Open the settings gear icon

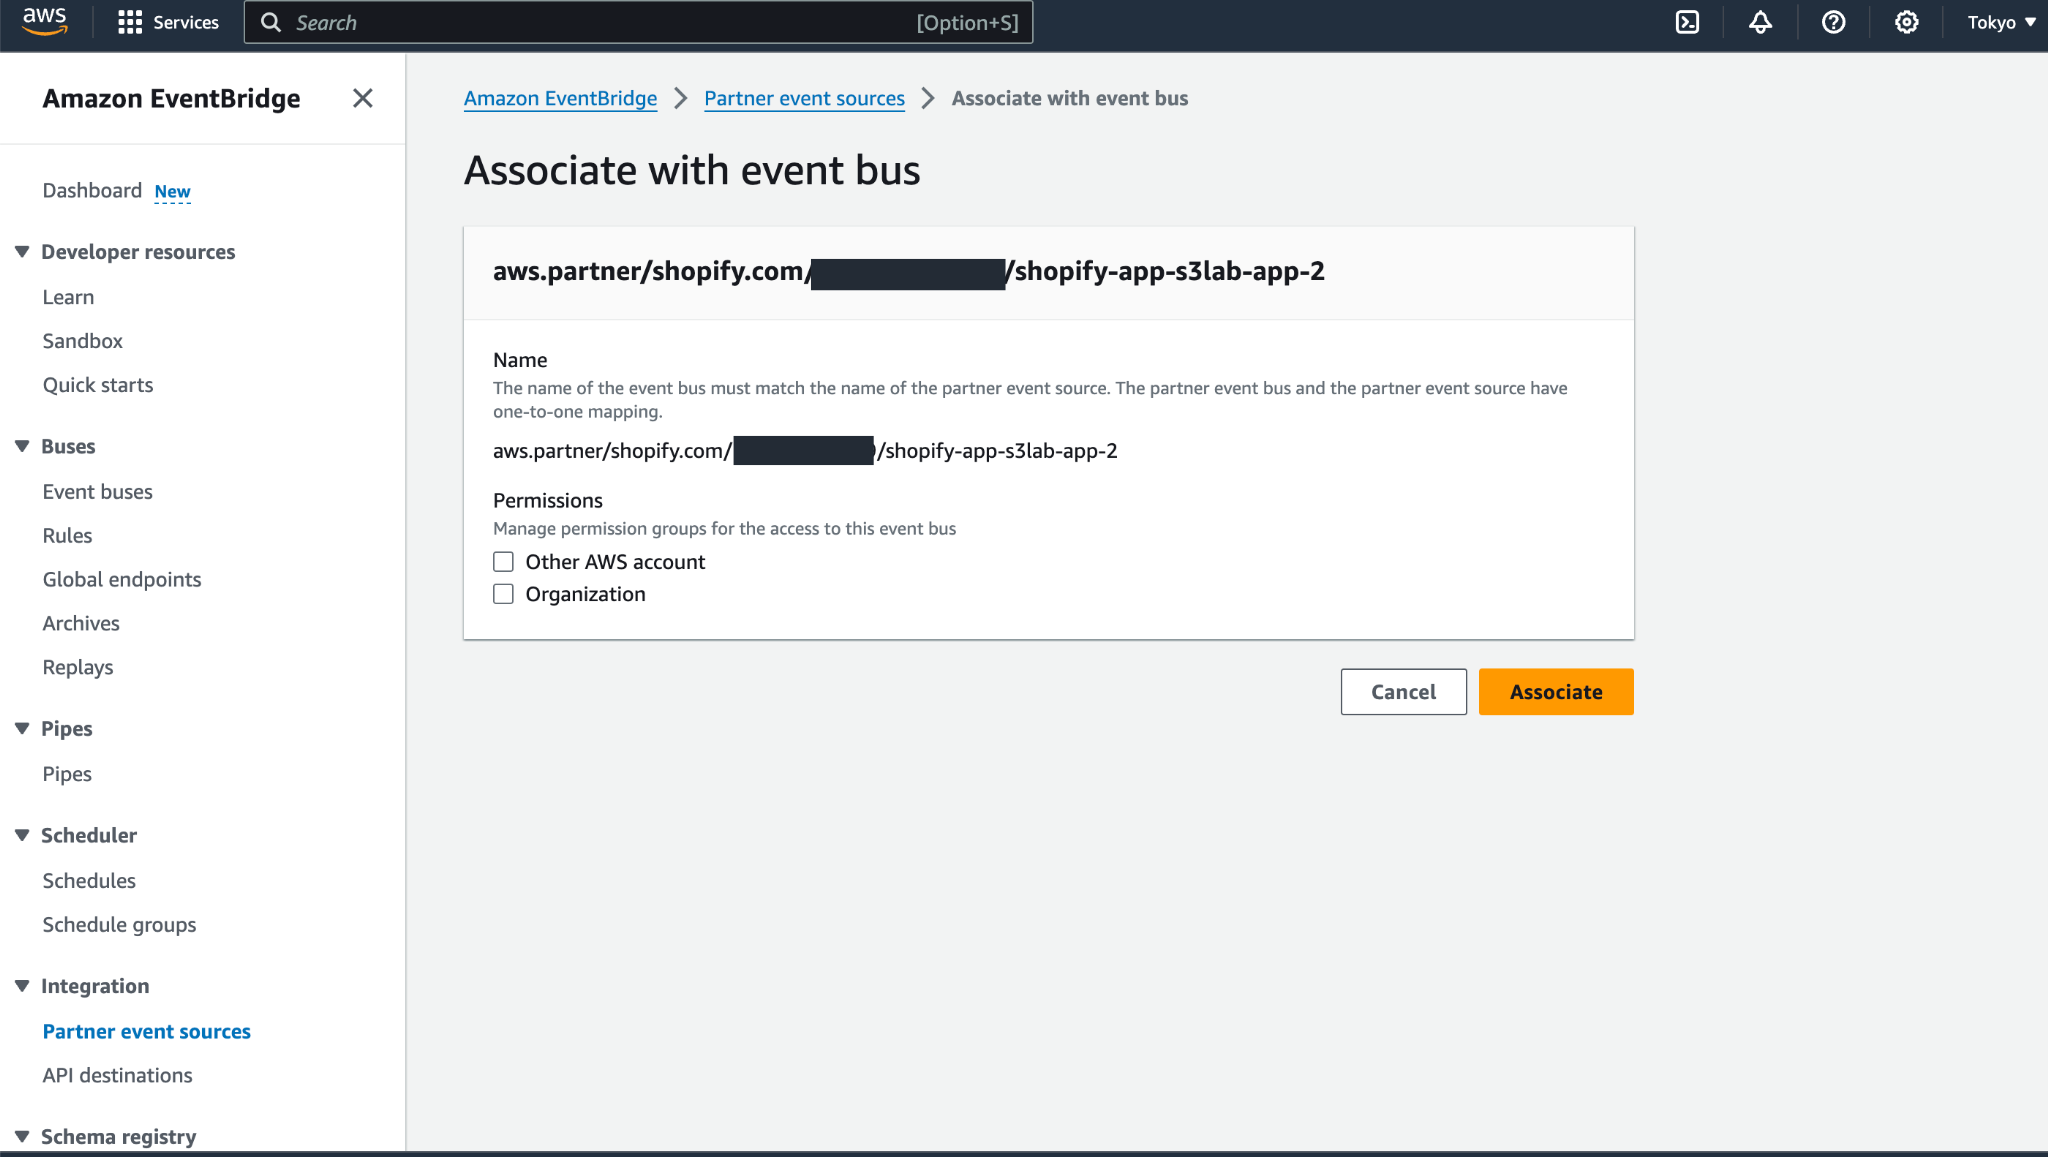[x=1906, y=22]
